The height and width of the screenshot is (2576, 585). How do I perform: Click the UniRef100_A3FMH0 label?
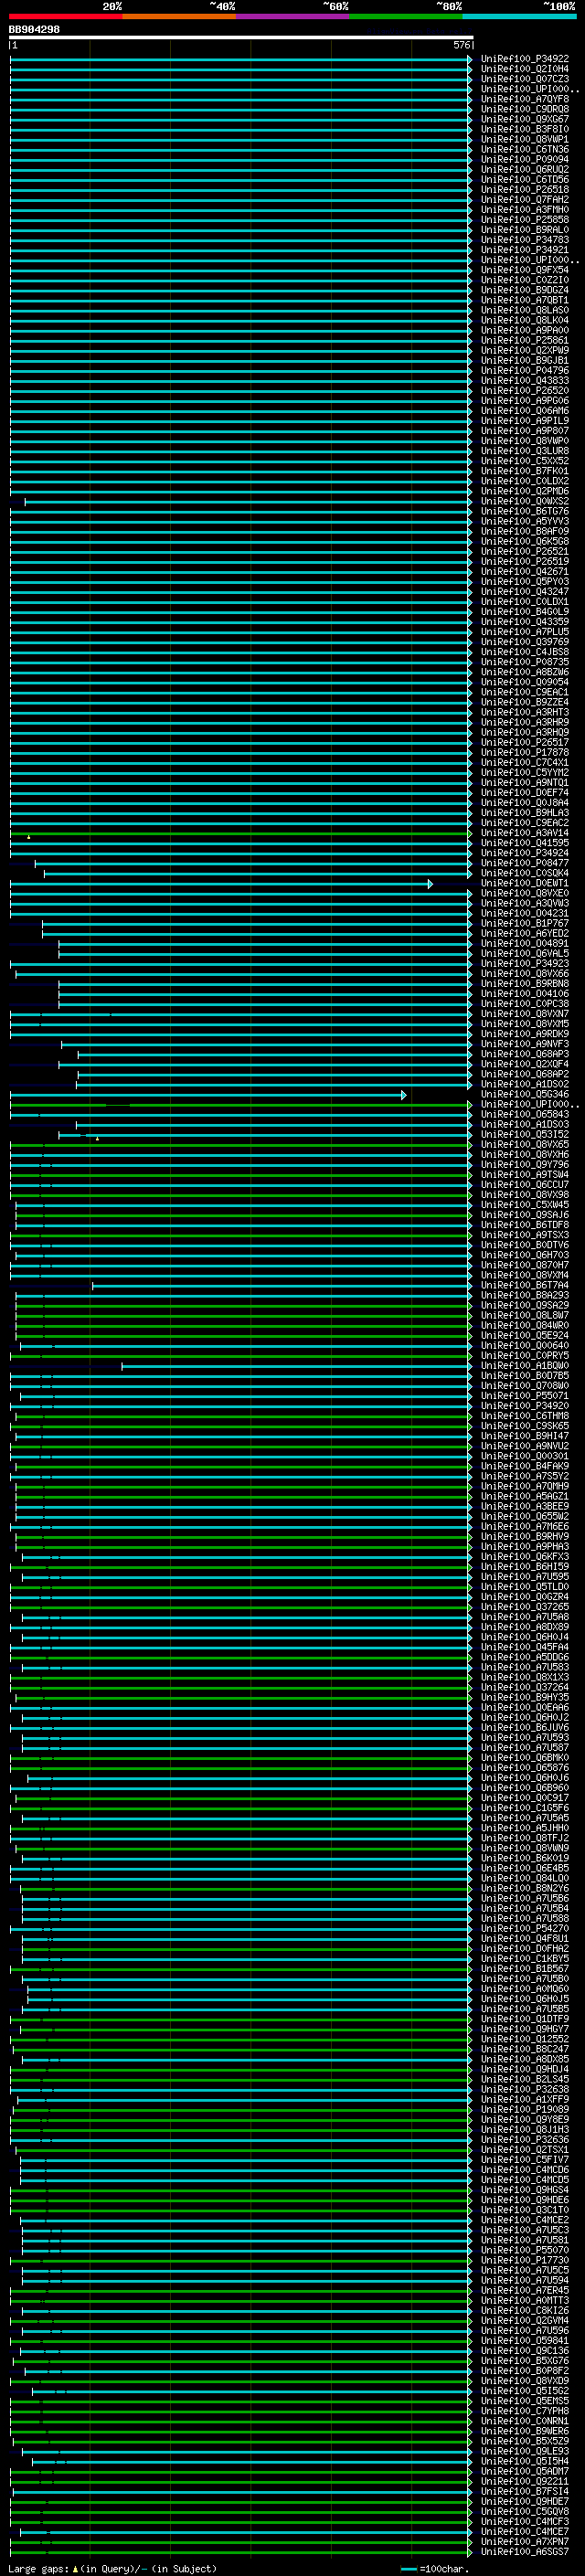coord(524,210)
